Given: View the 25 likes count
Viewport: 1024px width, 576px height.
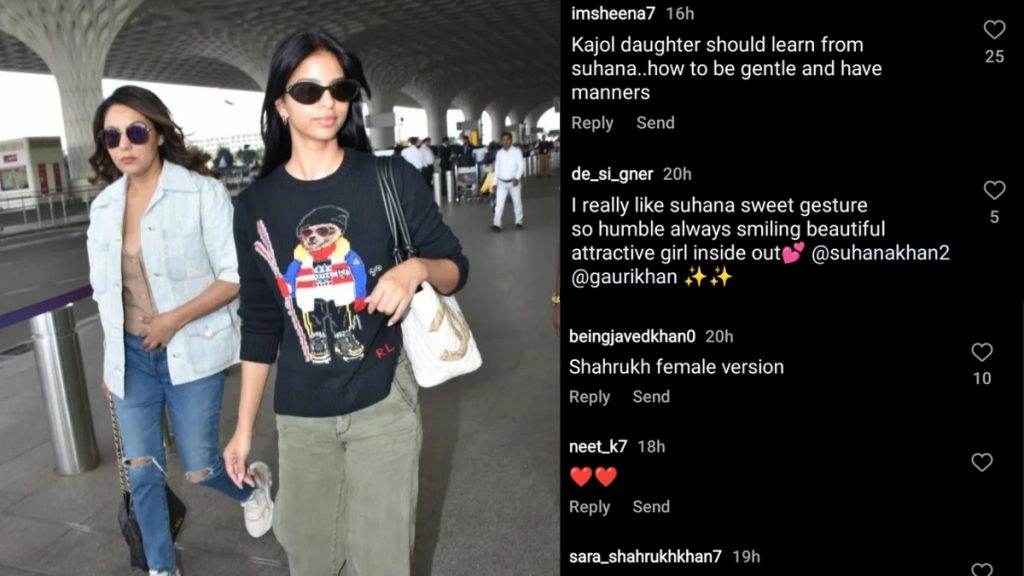Looking at the screenshot, I should pyautogui.click(x=994, y=57).
